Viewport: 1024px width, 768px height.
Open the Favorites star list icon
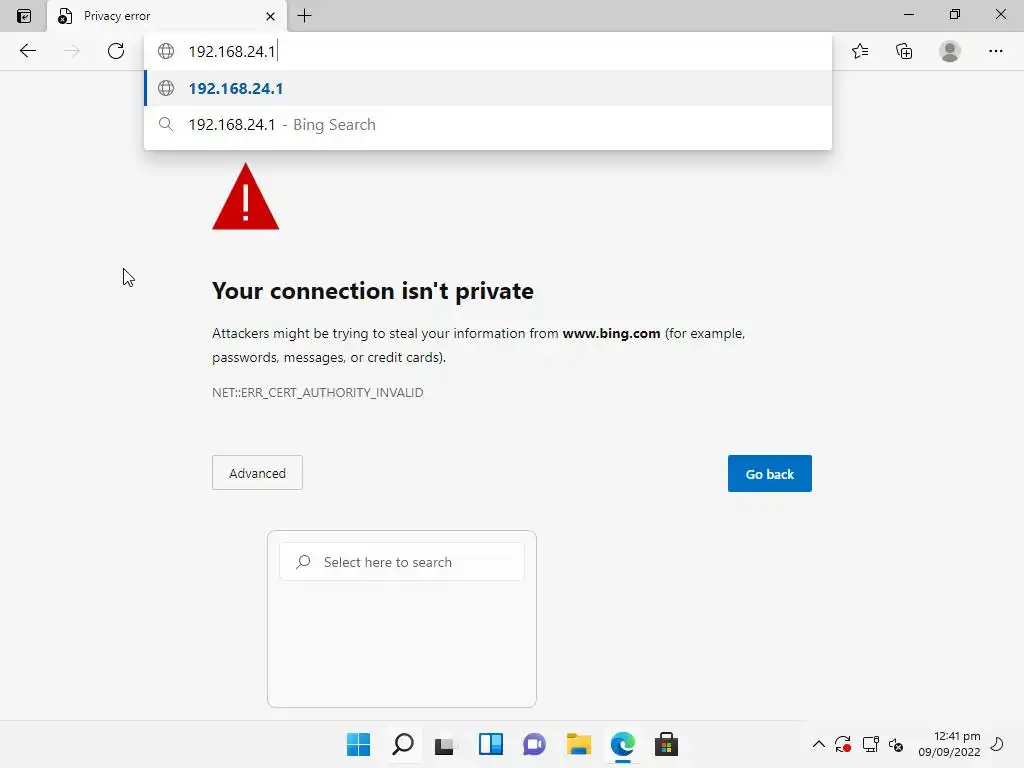(x=860, y=51)
